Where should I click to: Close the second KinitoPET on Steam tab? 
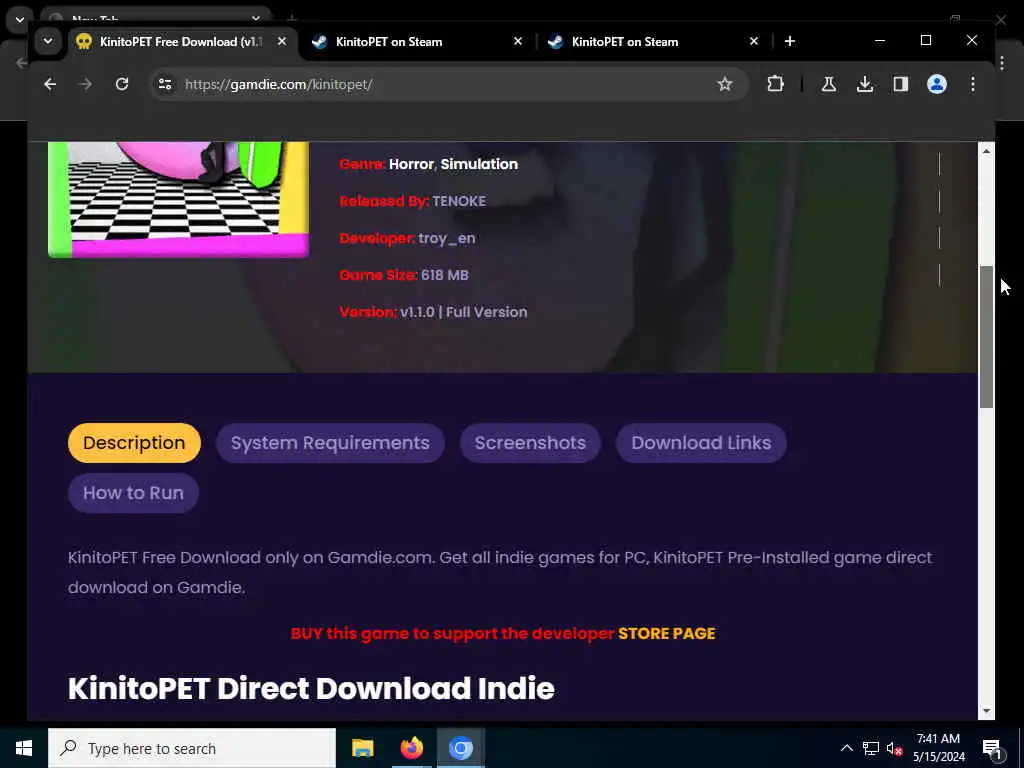(x=754, y=41)
